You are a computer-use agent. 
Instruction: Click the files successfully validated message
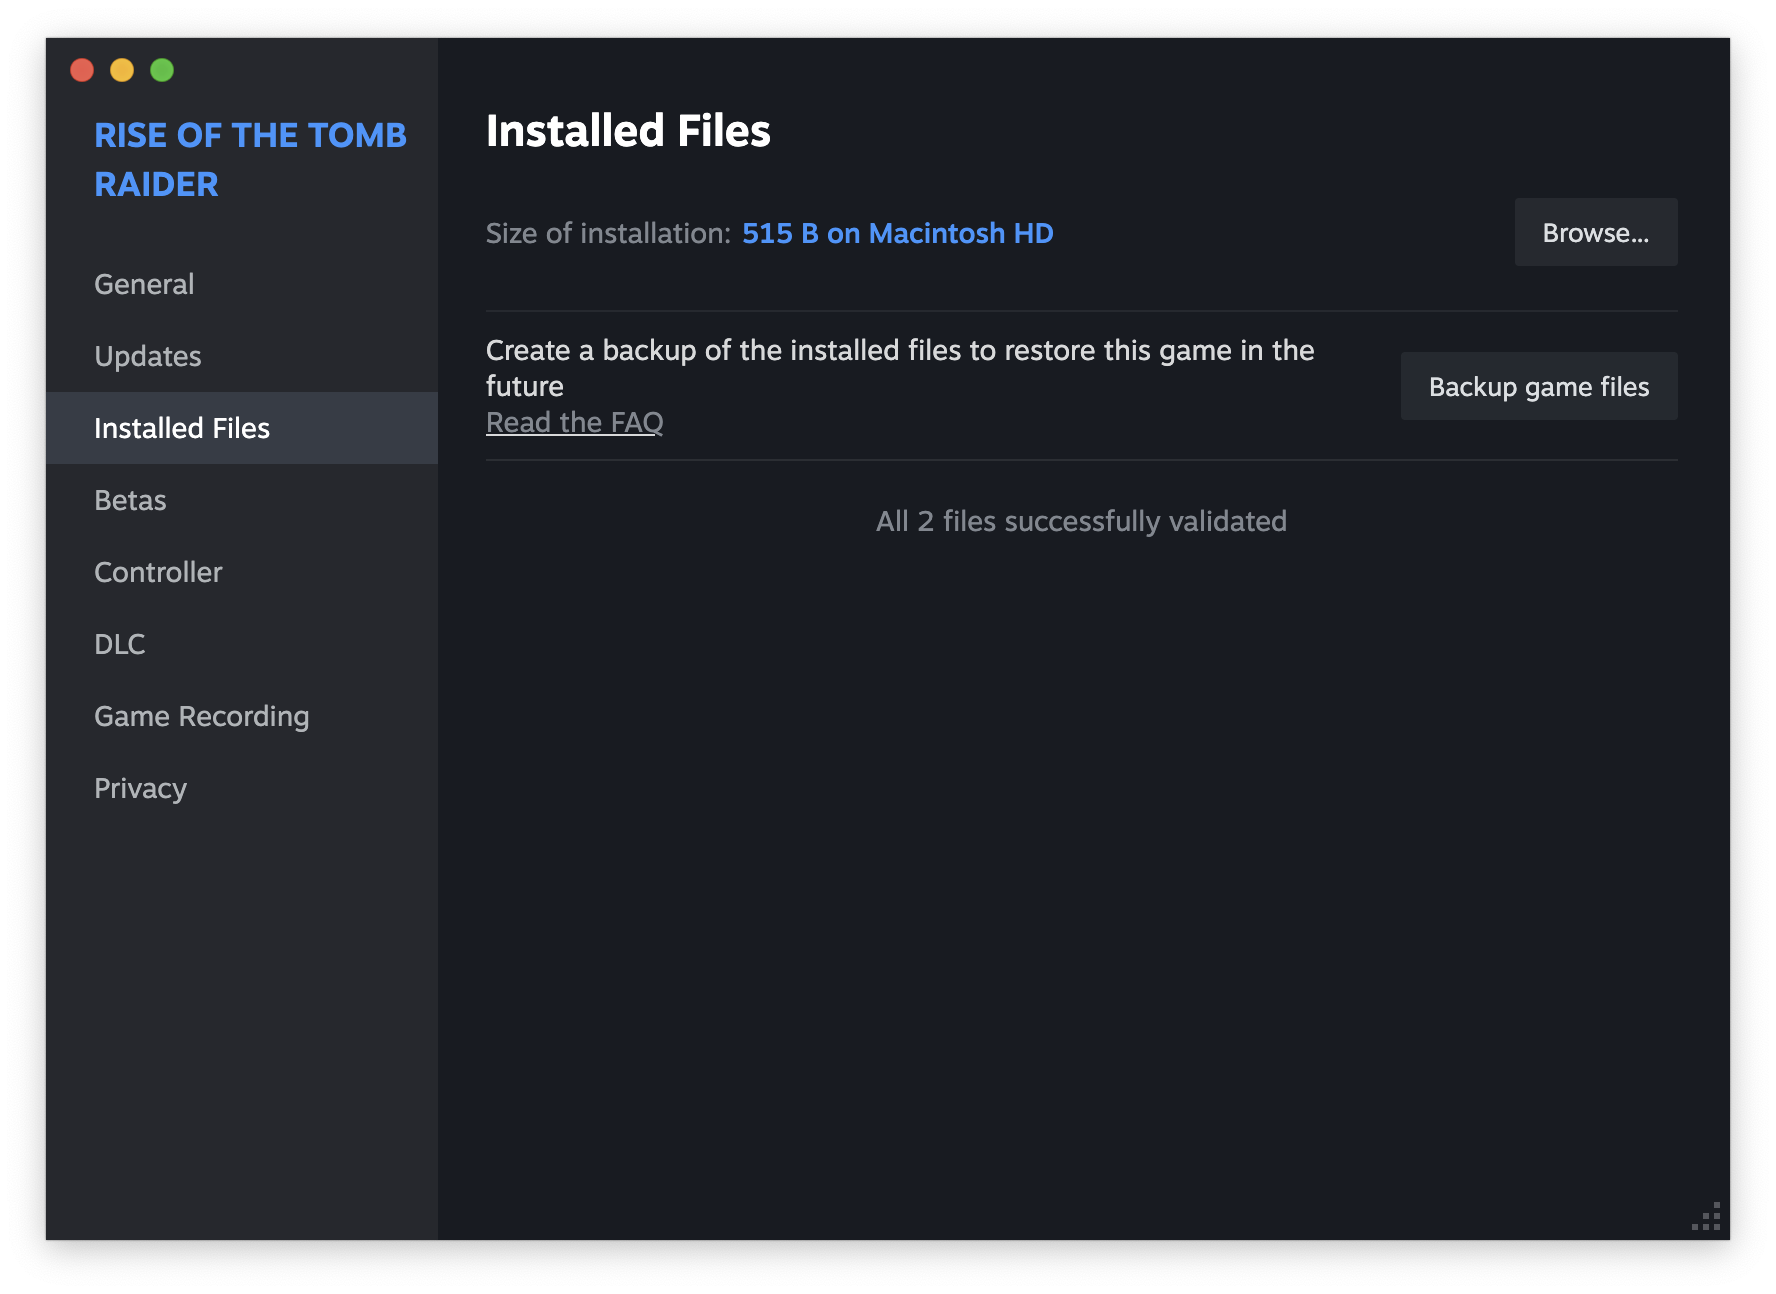coord(1081,521)
